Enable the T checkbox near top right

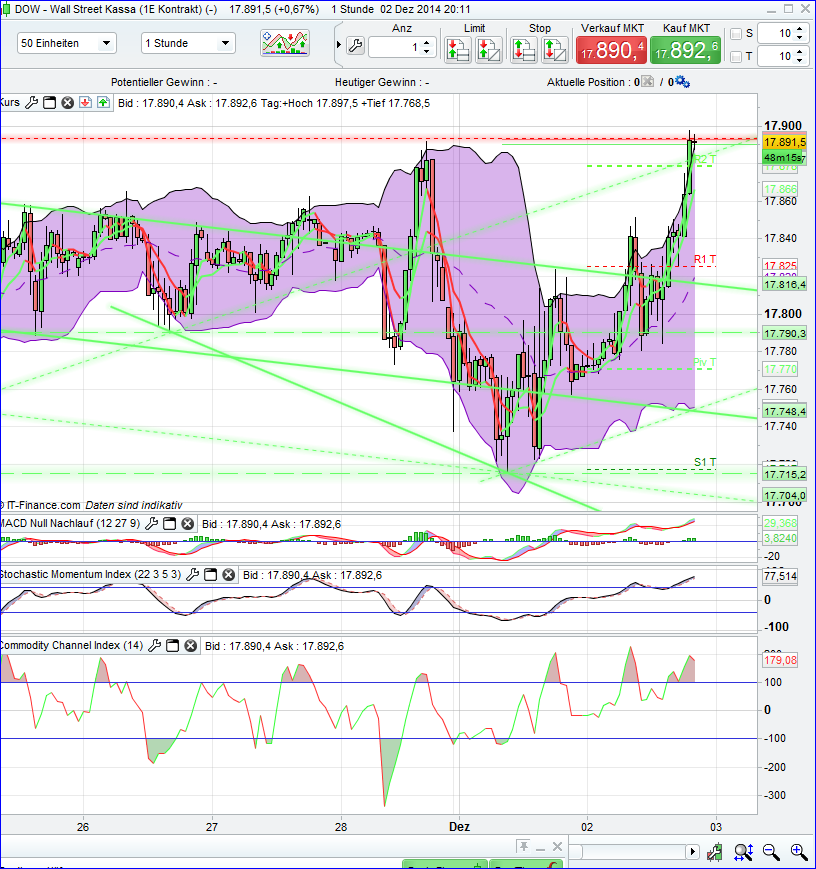point(736,57)
